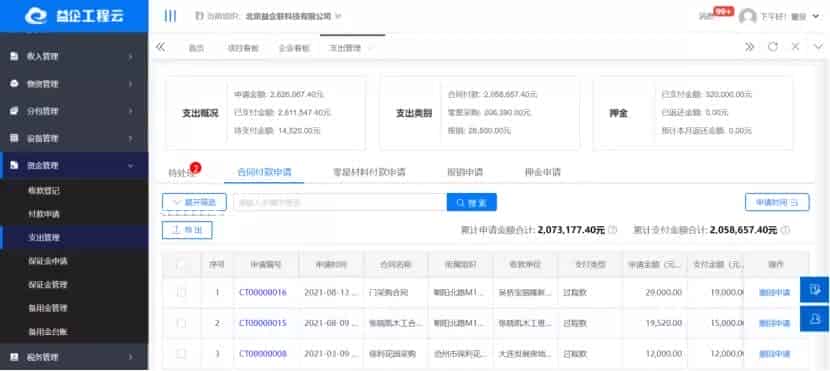The image size is (830, 371).
Task: Open application link CT00000015
Action: pyautogui.click(x=263, y=323)
